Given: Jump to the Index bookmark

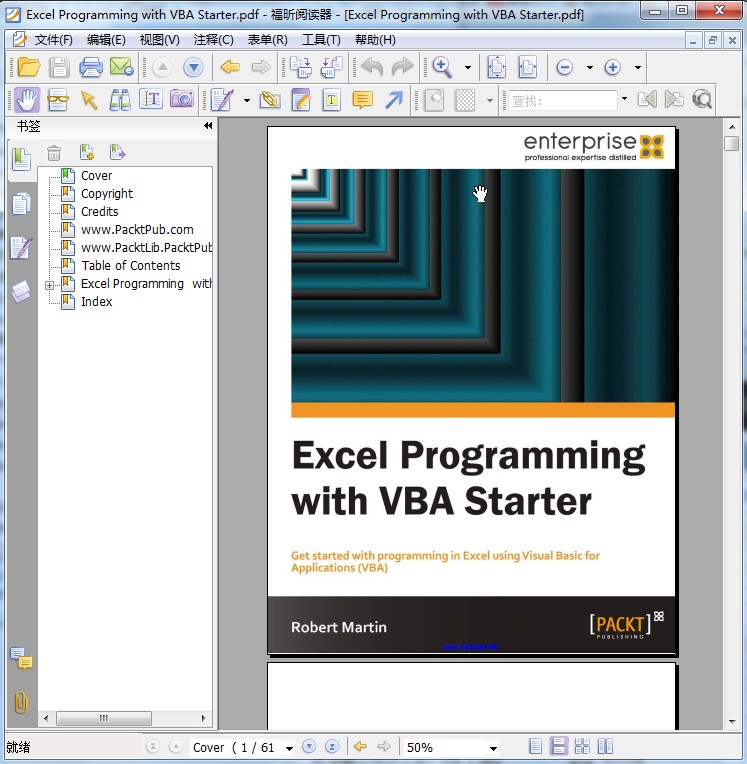Looking at the screenshot, I should click(x=96, y=302).
